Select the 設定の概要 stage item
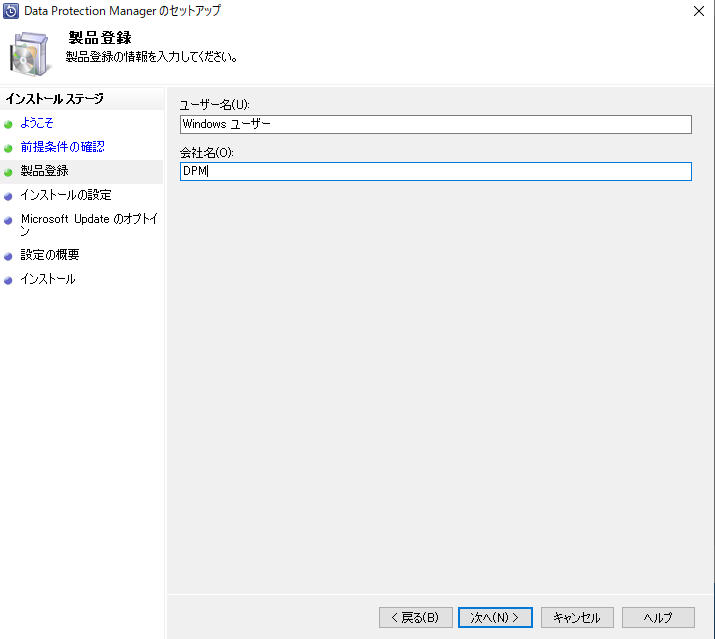Viewport: 715px width, 639px height. [50, 255]
